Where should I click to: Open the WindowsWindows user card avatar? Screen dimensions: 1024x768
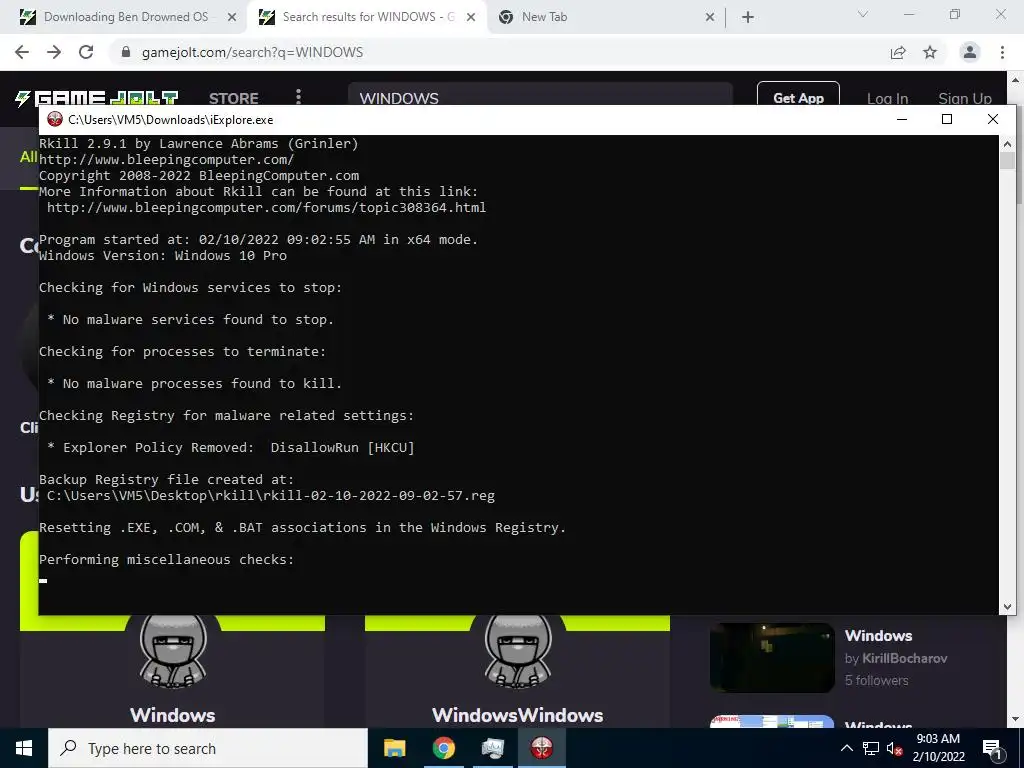(517, 650)
